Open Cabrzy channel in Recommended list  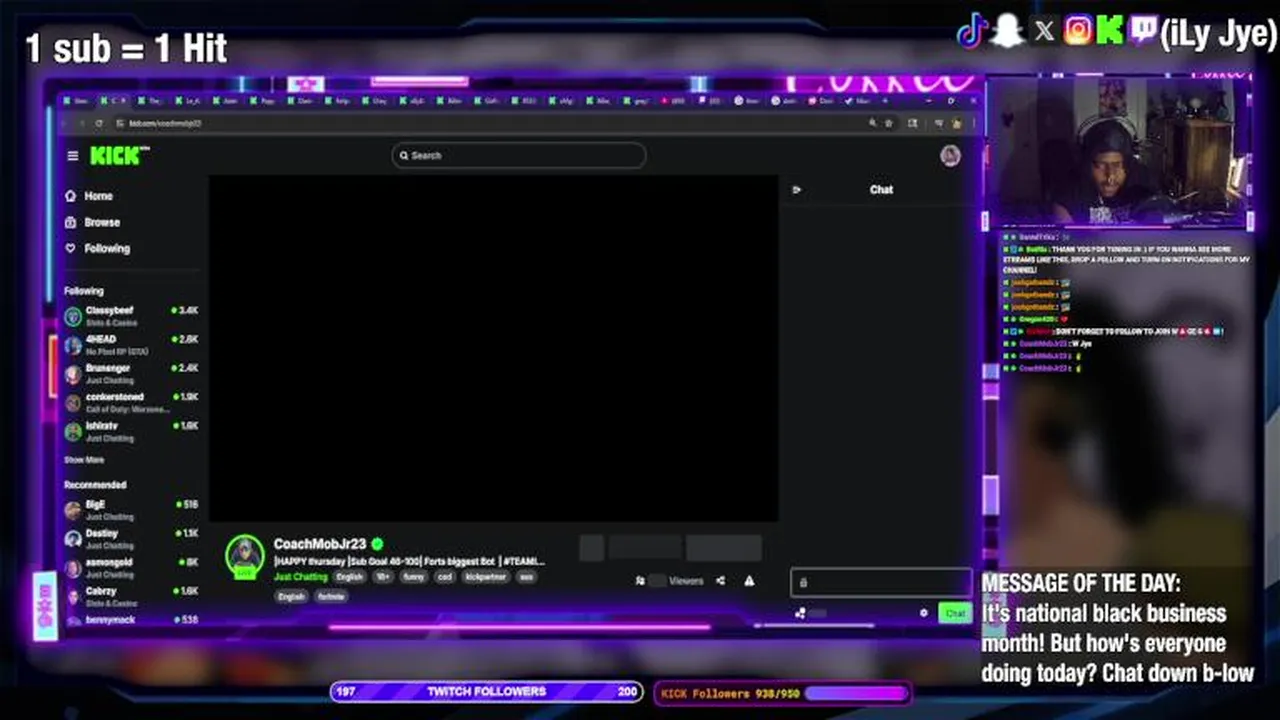133,596
